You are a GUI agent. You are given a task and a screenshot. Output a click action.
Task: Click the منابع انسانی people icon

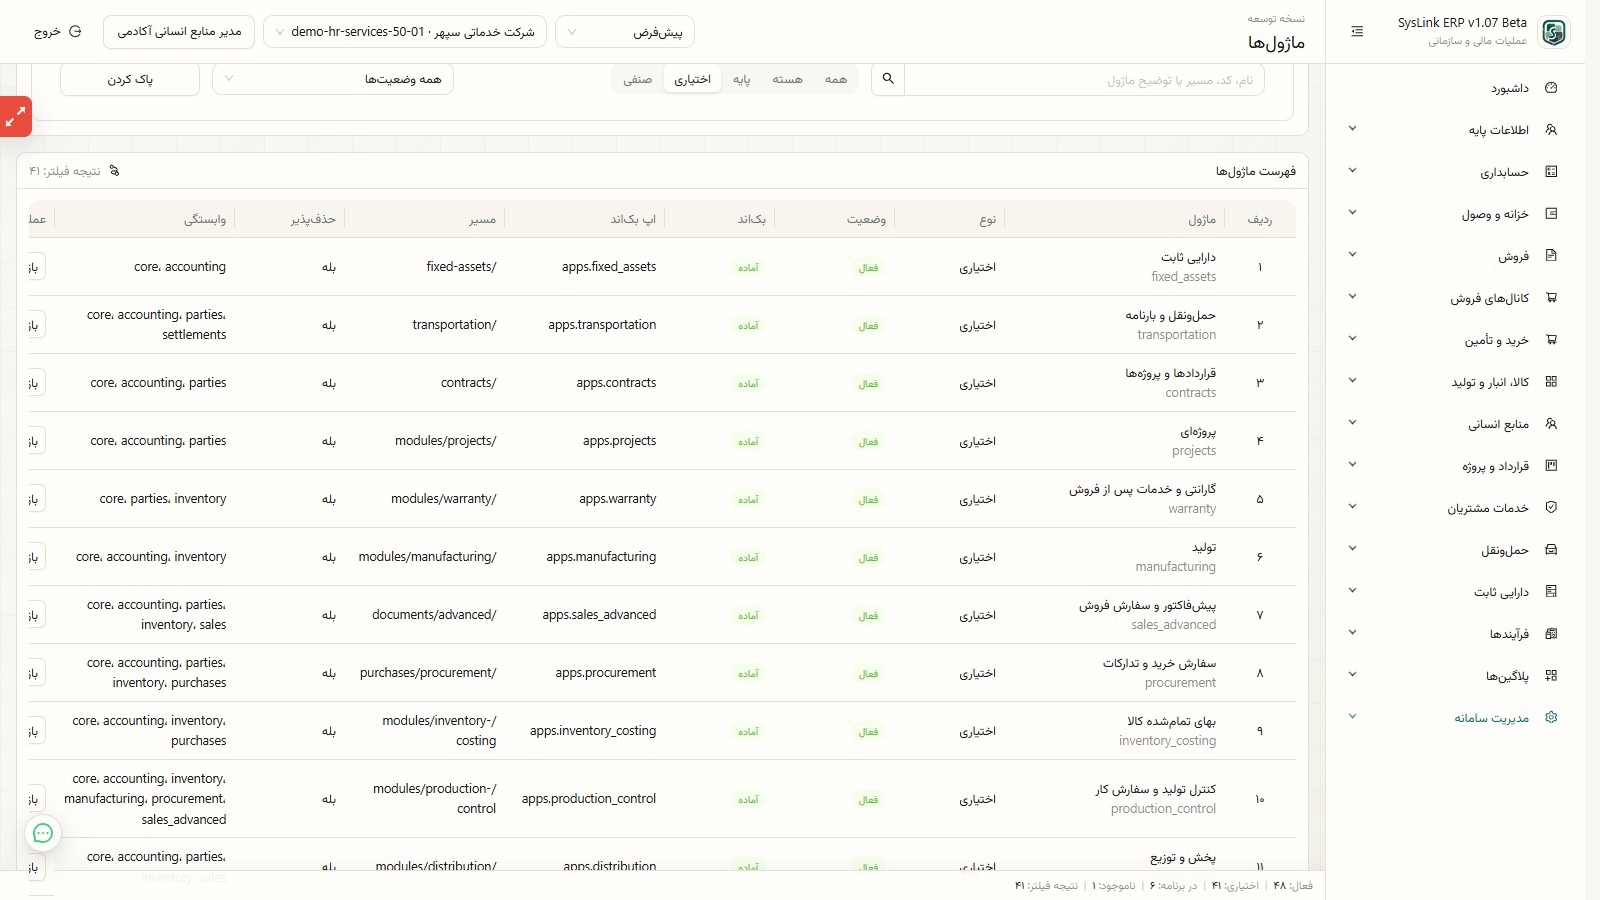click(x=1551, y=424)
